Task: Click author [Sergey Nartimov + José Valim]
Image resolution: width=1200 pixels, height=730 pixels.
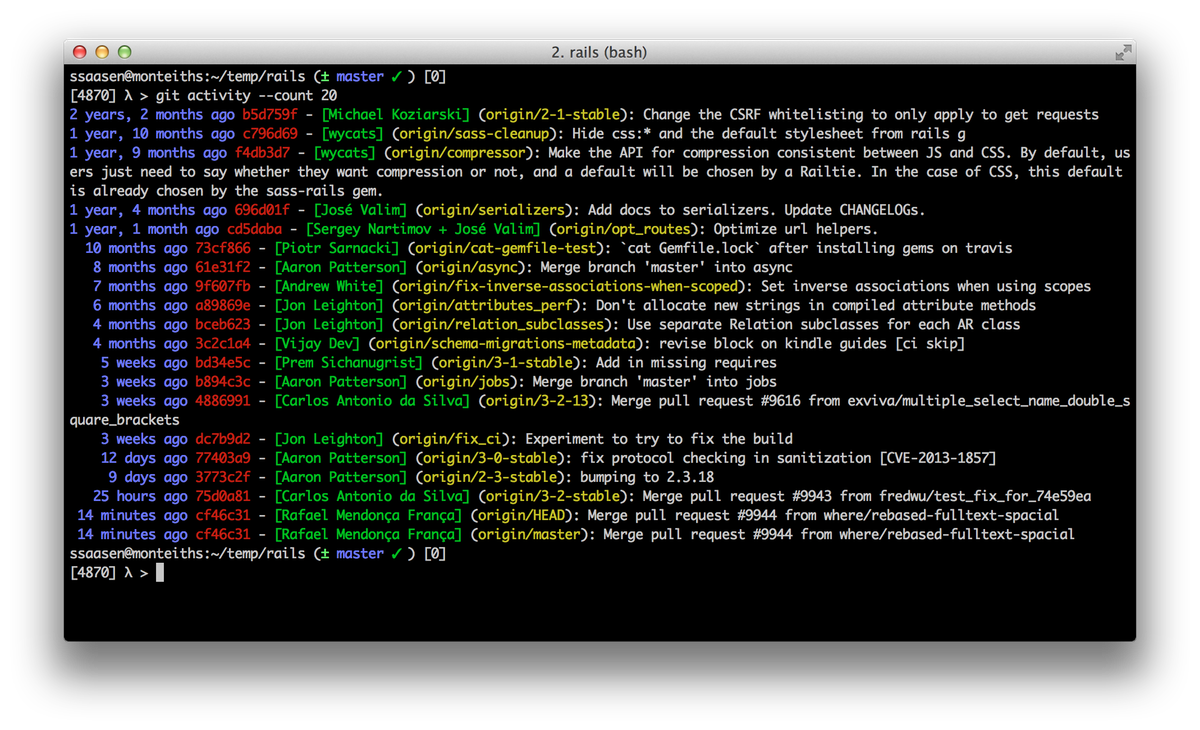Action: coord(423,229)
